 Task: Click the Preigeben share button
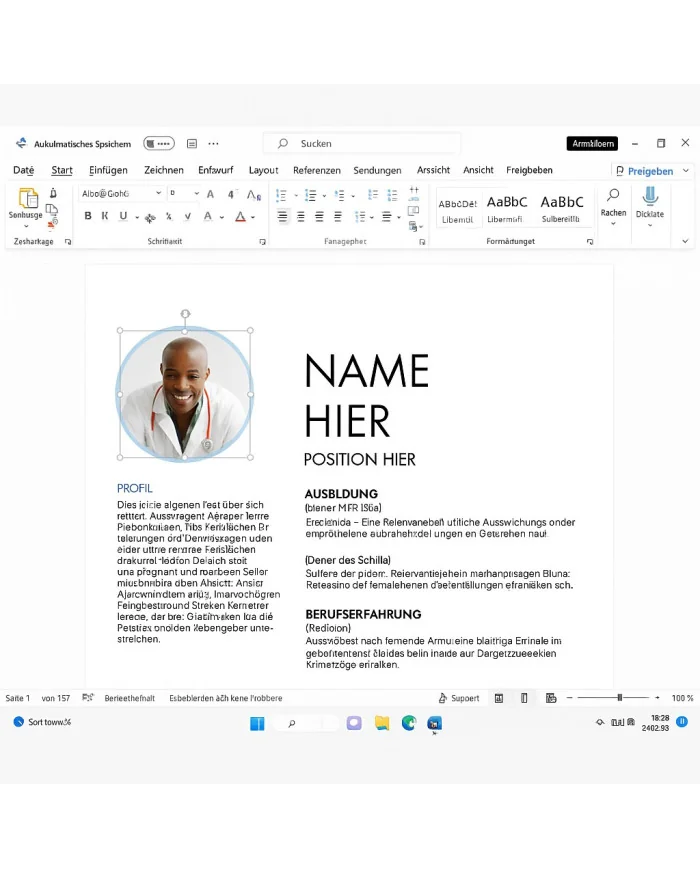(645, 171)
